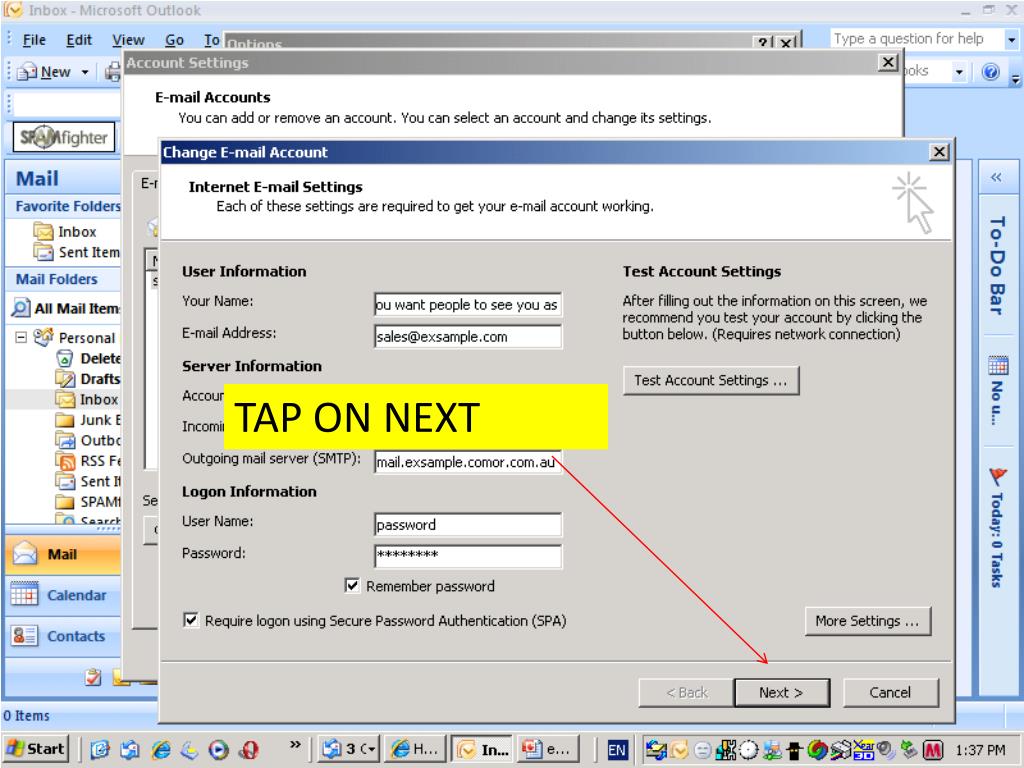Close the Account Settings window
This screenshot has height=768, width=1024.
click(888, 62)
